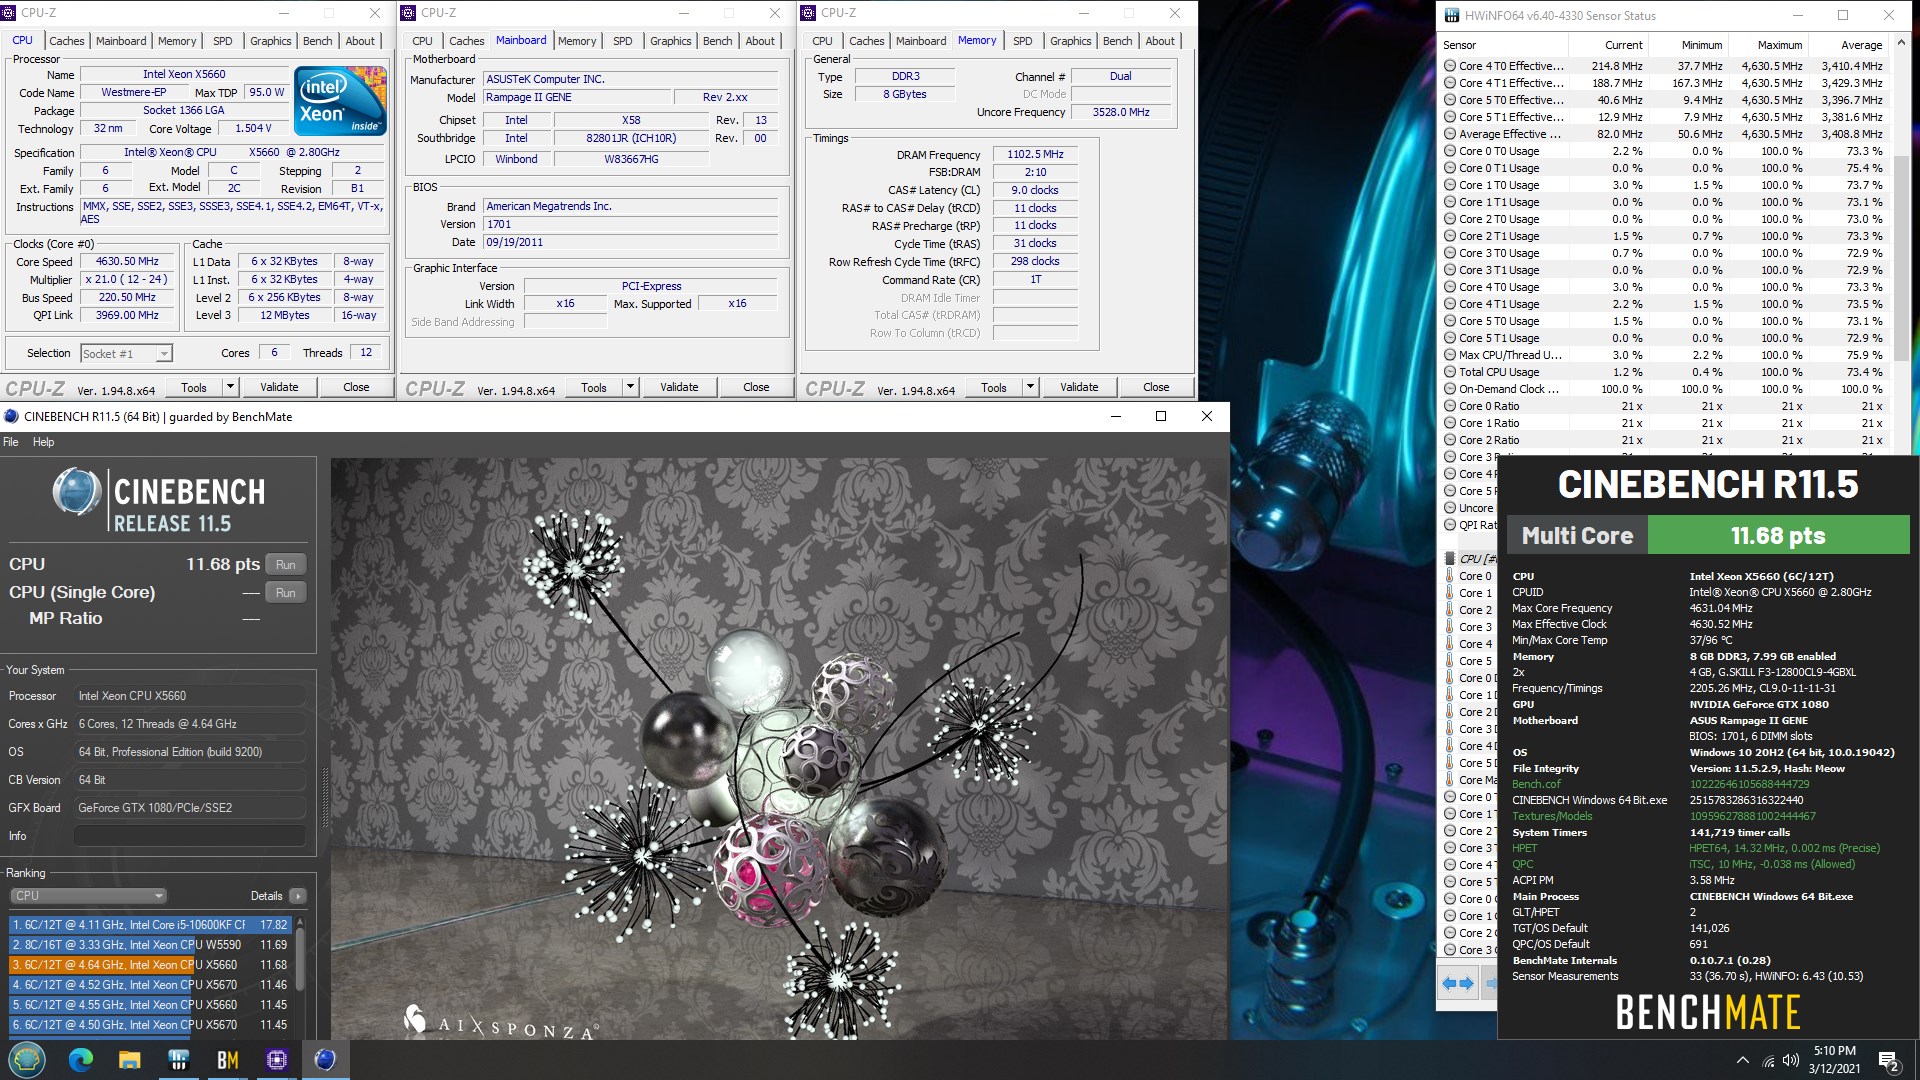Click the Cinebench Details arrow button
This screenshot has height=1080, width=1920.
(x=298, y=896)
